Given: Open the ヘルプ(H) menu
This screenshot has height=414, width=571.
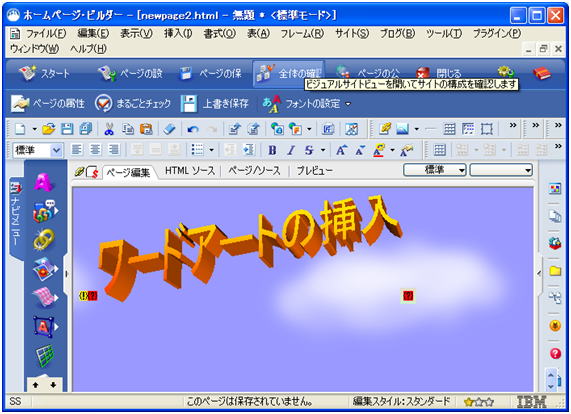Looking at the screenshot, I should click(x=88, y=49).
